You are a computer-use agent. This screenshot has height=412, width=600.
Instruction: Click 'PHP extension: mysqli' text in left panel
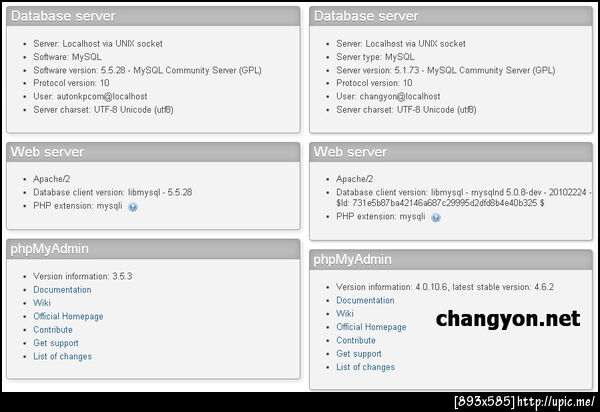click(78, 206)
